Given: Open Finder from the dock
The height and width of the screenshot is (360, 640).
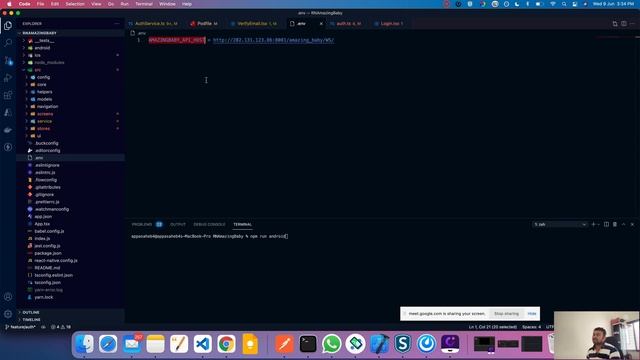Looking at the screenshot, I should pyautogui.click(x=84, y=344).
